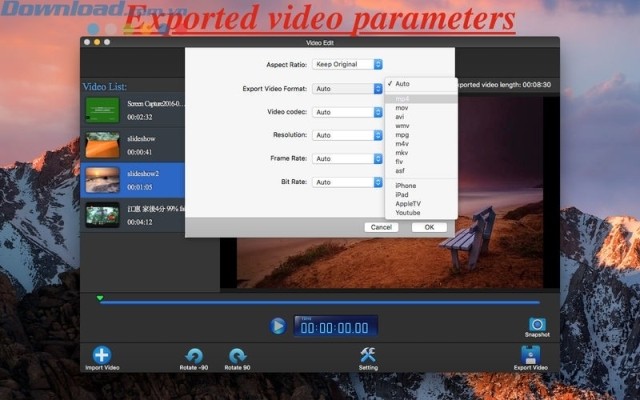
Task: Rotate video by 90 degrees
Action: pos(237,356)
